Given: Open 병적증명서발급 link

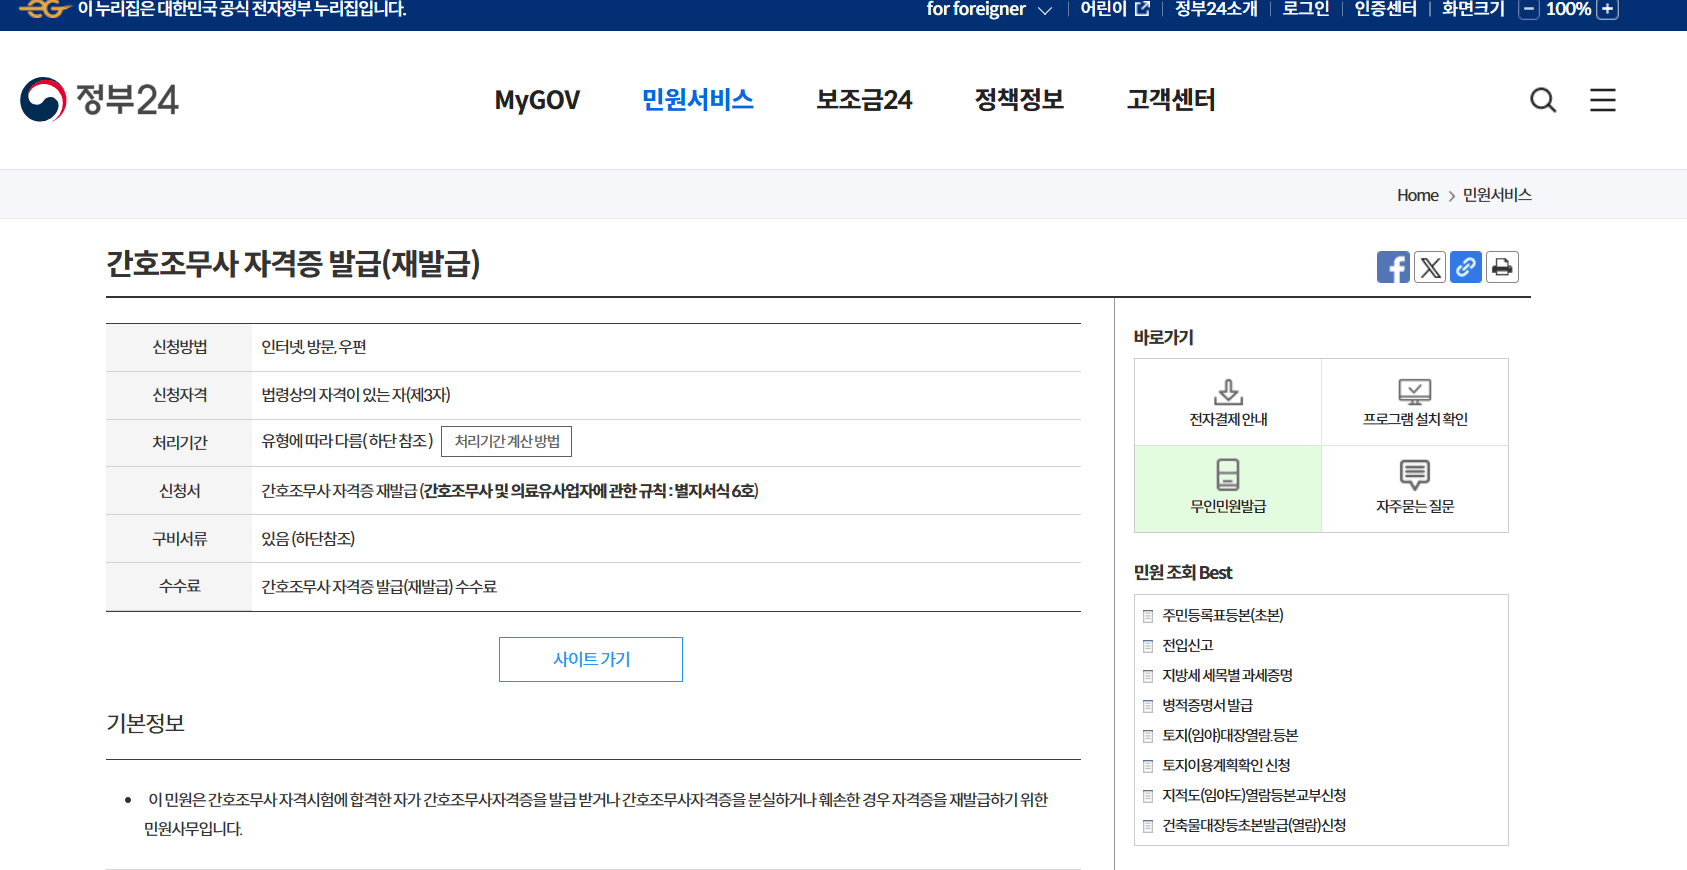Looking at the screenshot, I should click(1207, 705).
